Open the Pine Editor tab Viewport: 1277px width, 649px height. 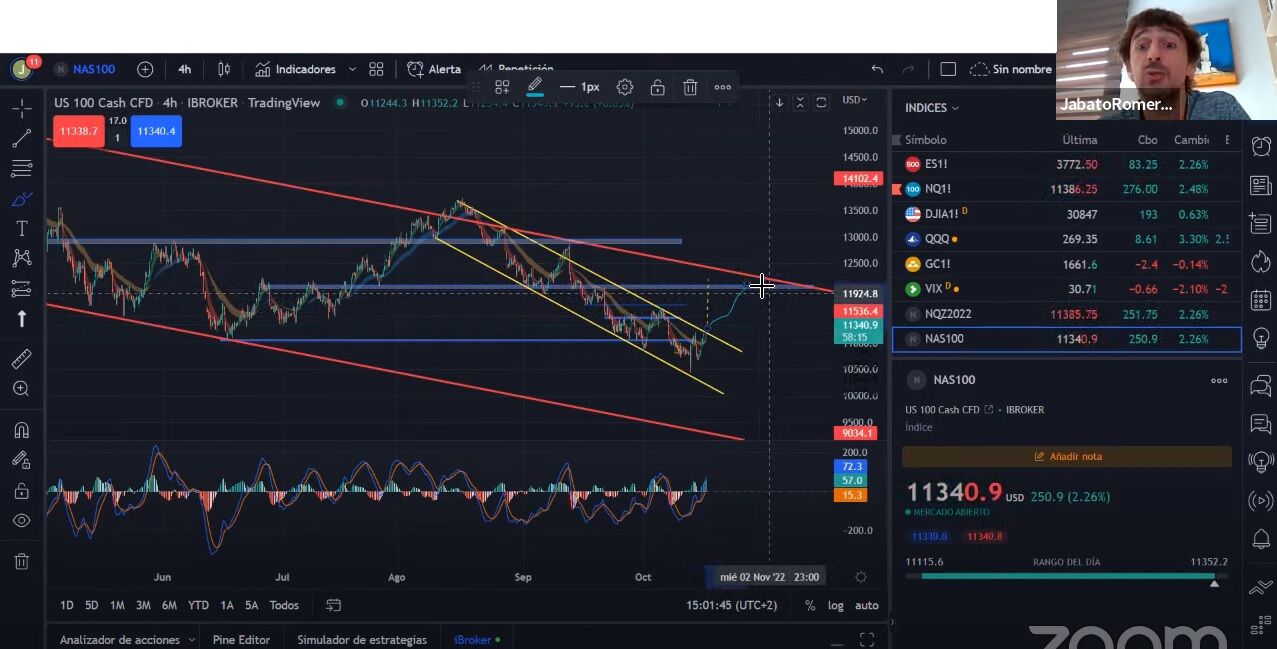[241, 640]
